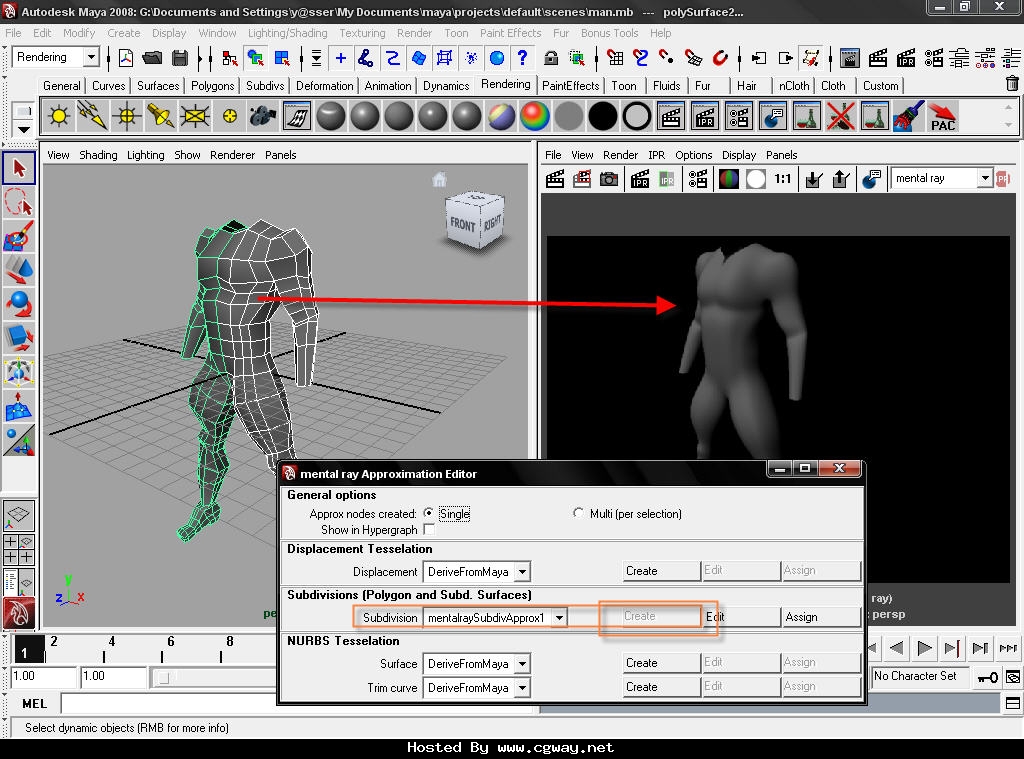This screenshot has width=1024, height=759.
Task: Create a camera from the shelf
Action: 263,117
